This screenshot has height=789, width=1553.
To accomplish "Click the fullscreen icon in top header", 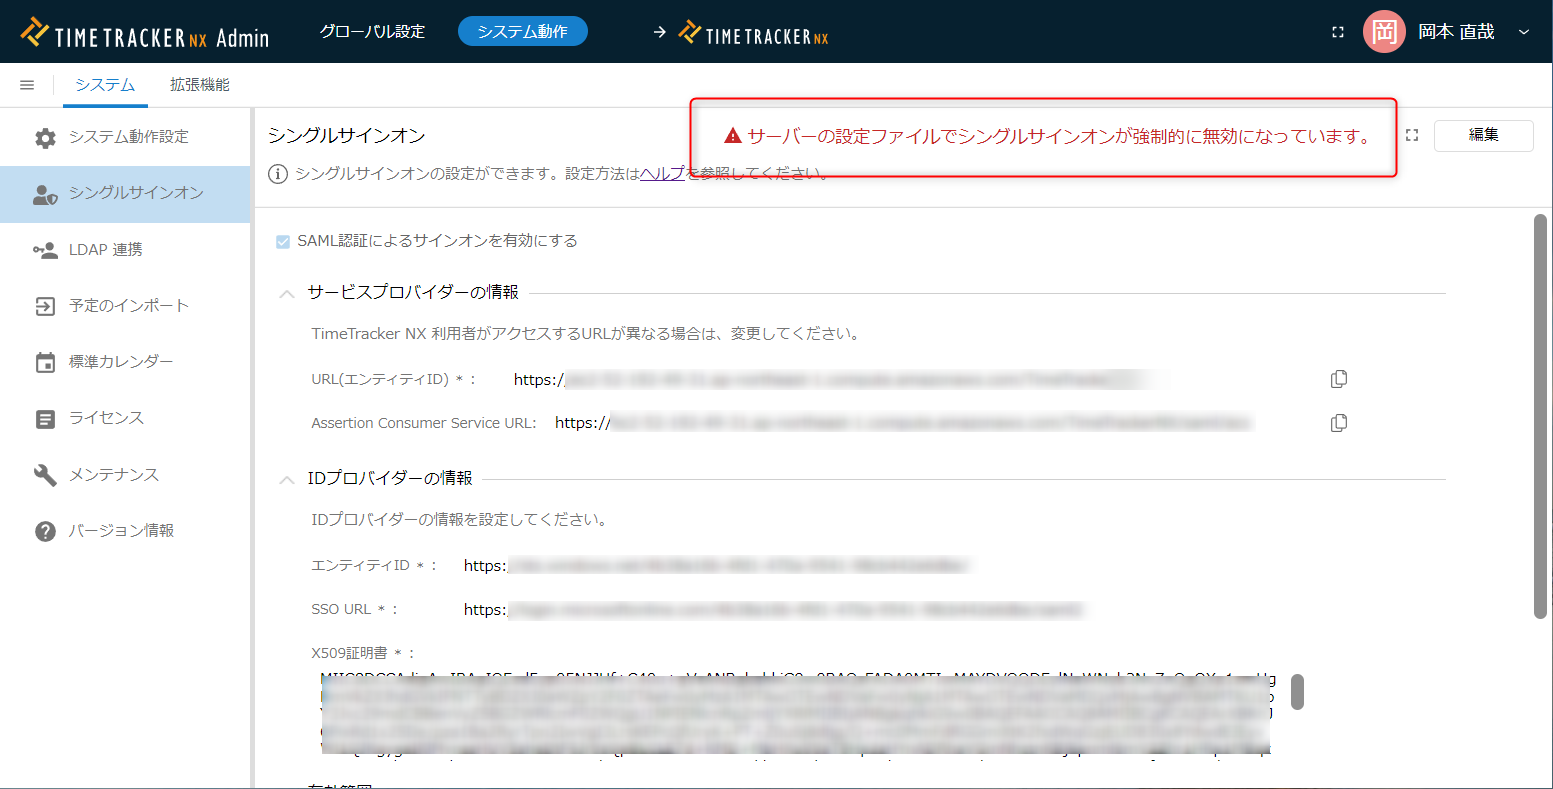I will (1338, 32).
